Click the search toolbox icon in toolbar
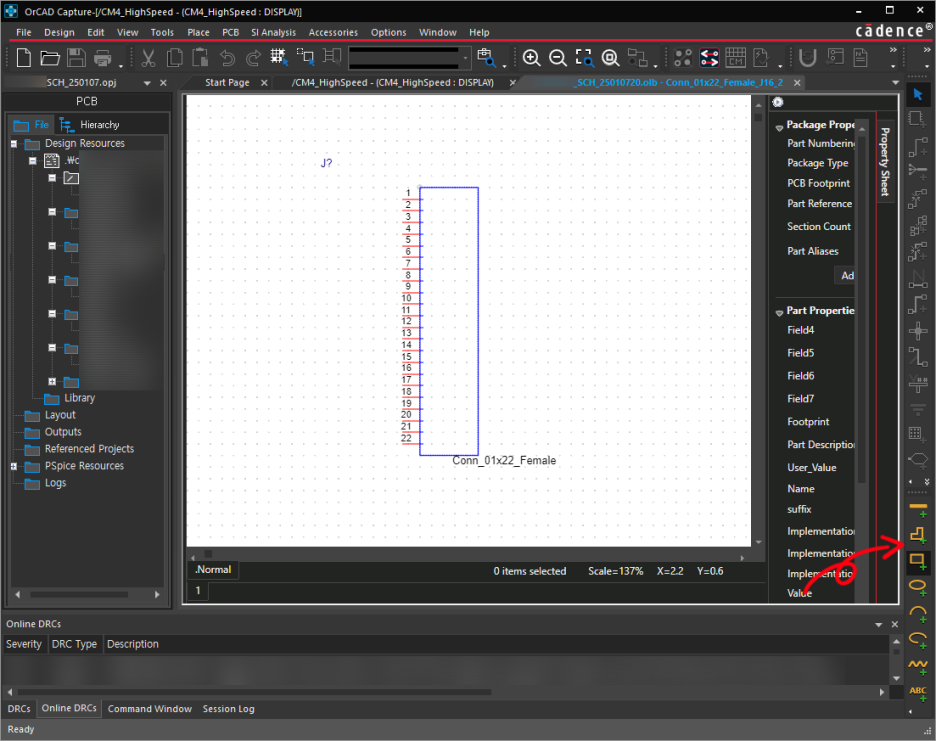This screenshot has width=936, height=741. click(x=487, y=57)
